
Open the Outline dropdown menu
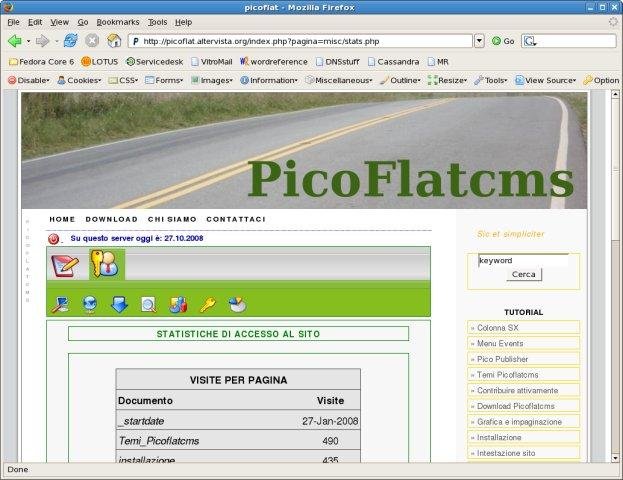400,80
